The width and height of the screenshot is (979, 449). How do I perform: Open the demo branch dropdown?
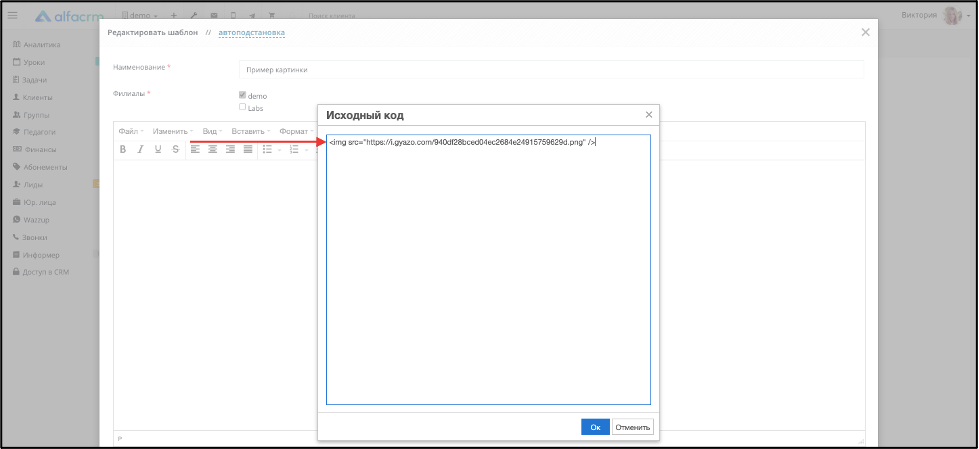pos(139,16)
